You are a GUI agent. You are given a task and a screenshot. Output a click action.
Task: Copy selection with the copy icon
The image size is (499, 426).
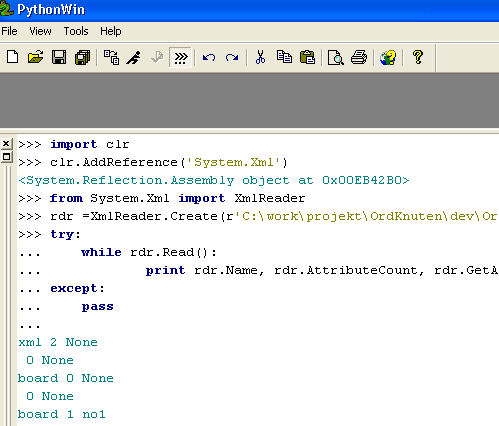pyautogui.click(x=284, y=57)
